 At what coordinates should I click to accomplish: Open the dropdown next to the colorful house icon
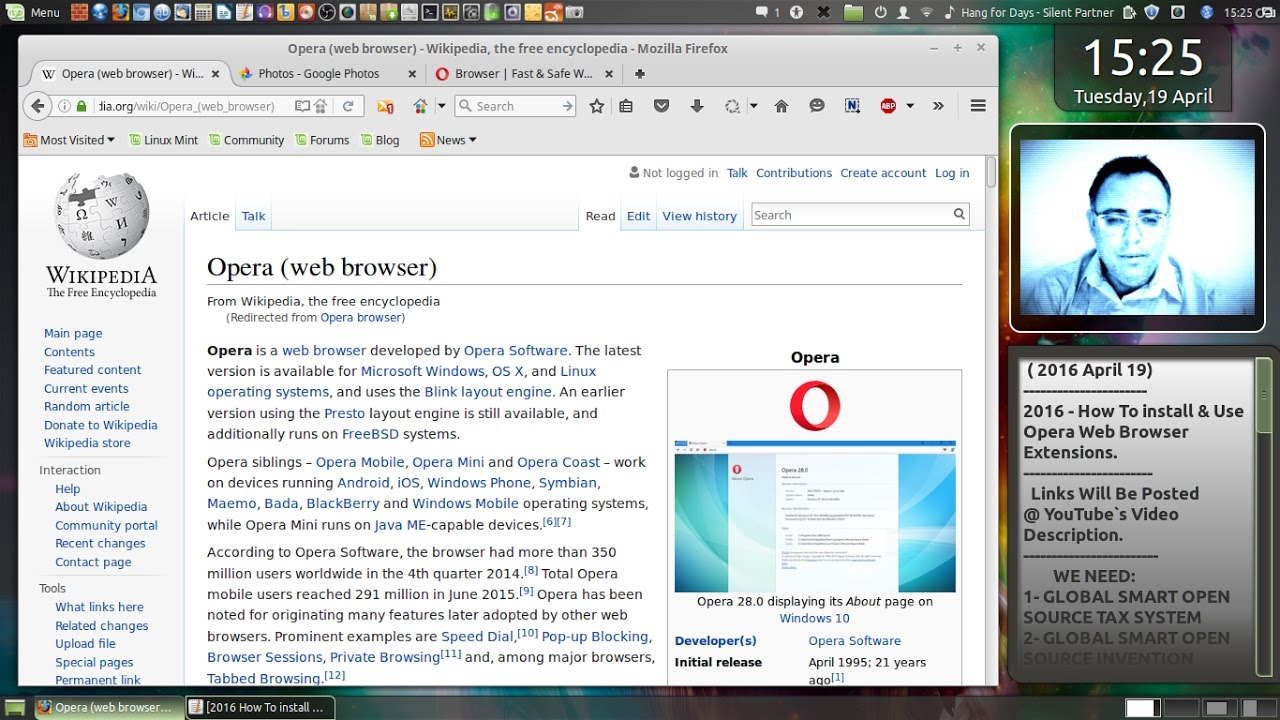coord(441,106)
